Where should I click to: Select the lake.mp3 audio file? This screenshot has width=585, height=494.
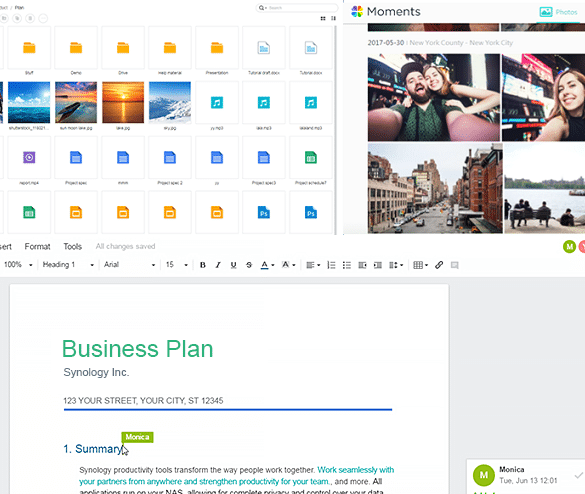pos(264,103)
